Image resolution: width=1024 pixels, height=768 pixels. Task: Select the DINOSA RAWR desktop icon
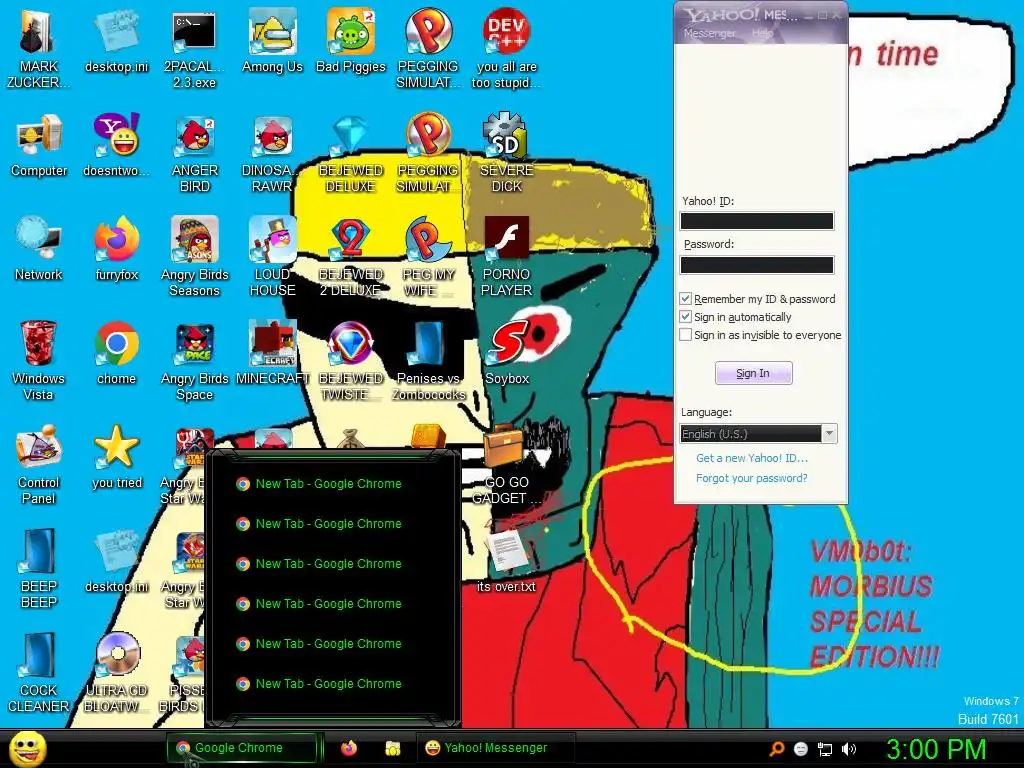click(272, 153)
